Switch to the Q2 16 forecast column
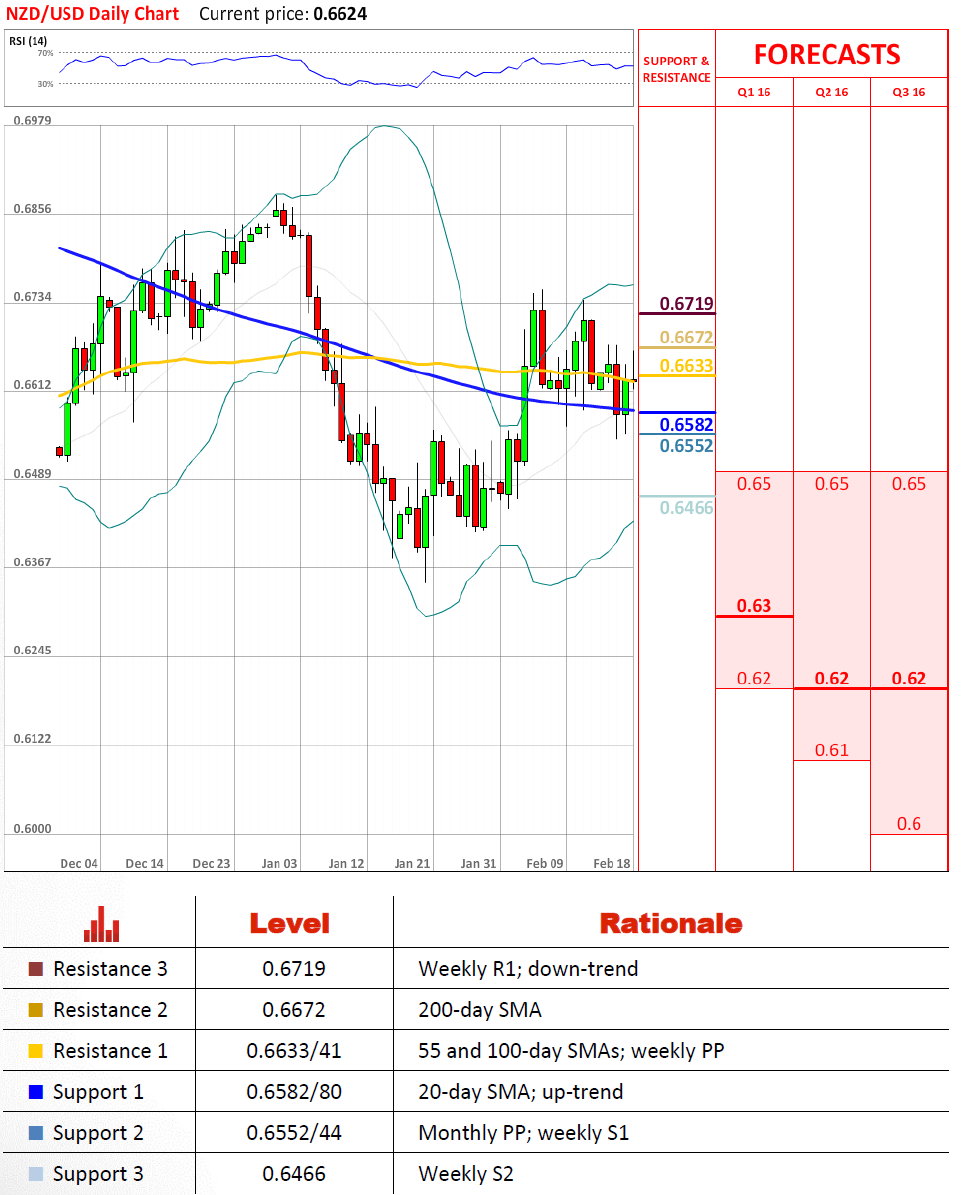This screenshot has width=962, height=1195. (832, 92)
